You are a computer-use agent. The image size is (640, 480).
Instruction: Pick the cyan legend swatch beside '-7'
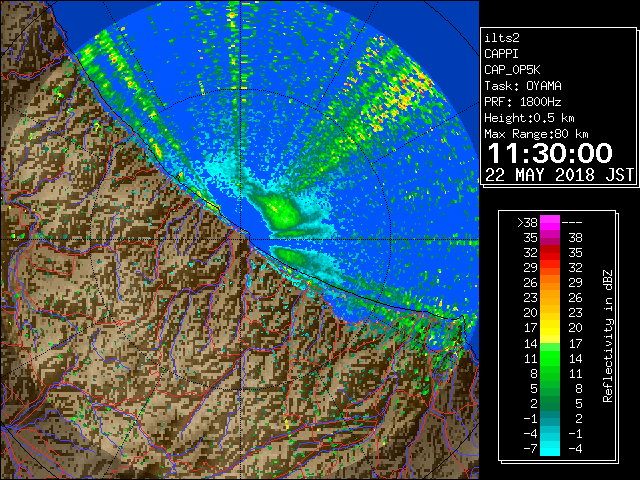point(550,448)
